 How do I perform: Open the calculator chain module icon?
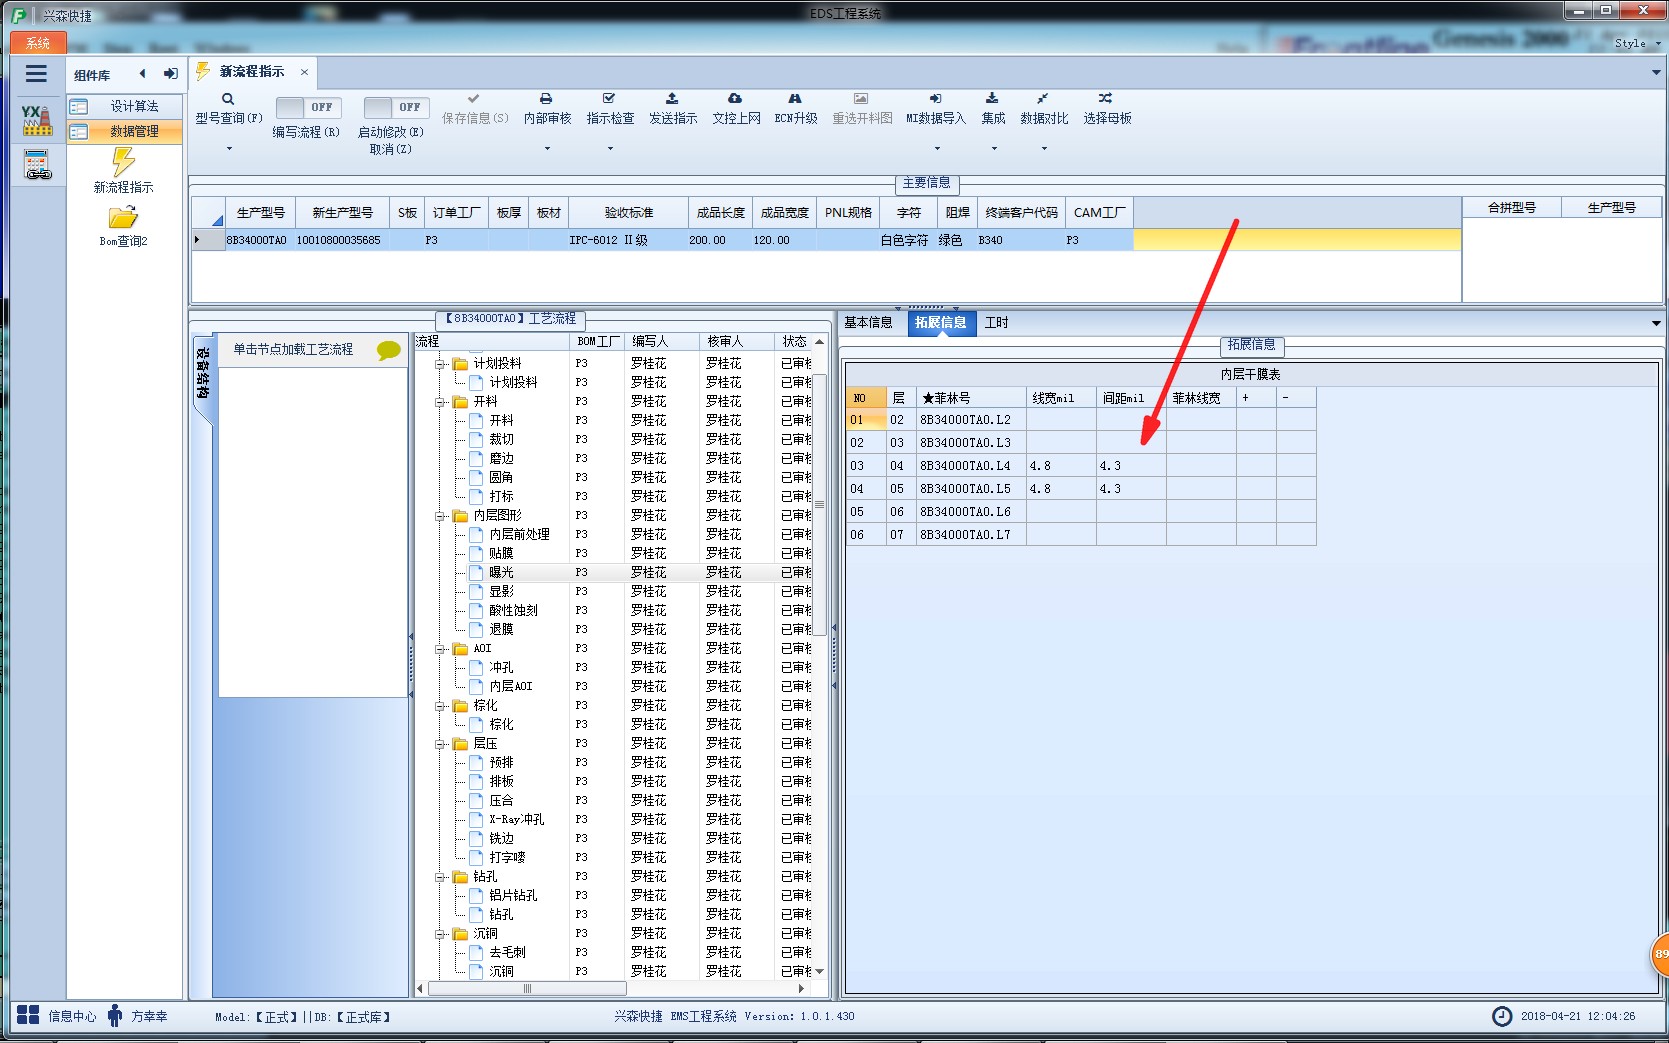coord(37,165)
